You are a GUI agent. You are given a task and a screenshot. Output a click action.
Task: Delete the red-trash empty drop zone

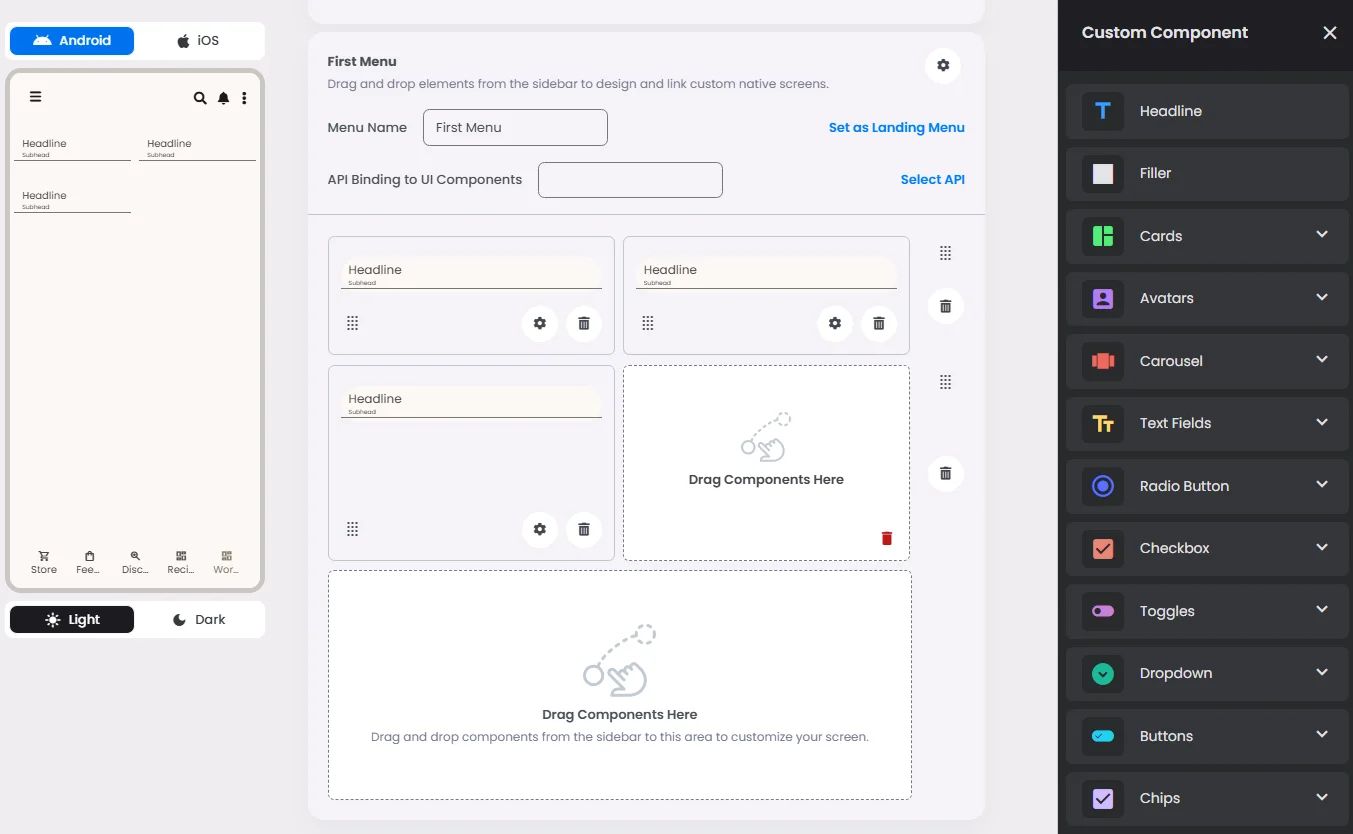[x=886, y=538]
